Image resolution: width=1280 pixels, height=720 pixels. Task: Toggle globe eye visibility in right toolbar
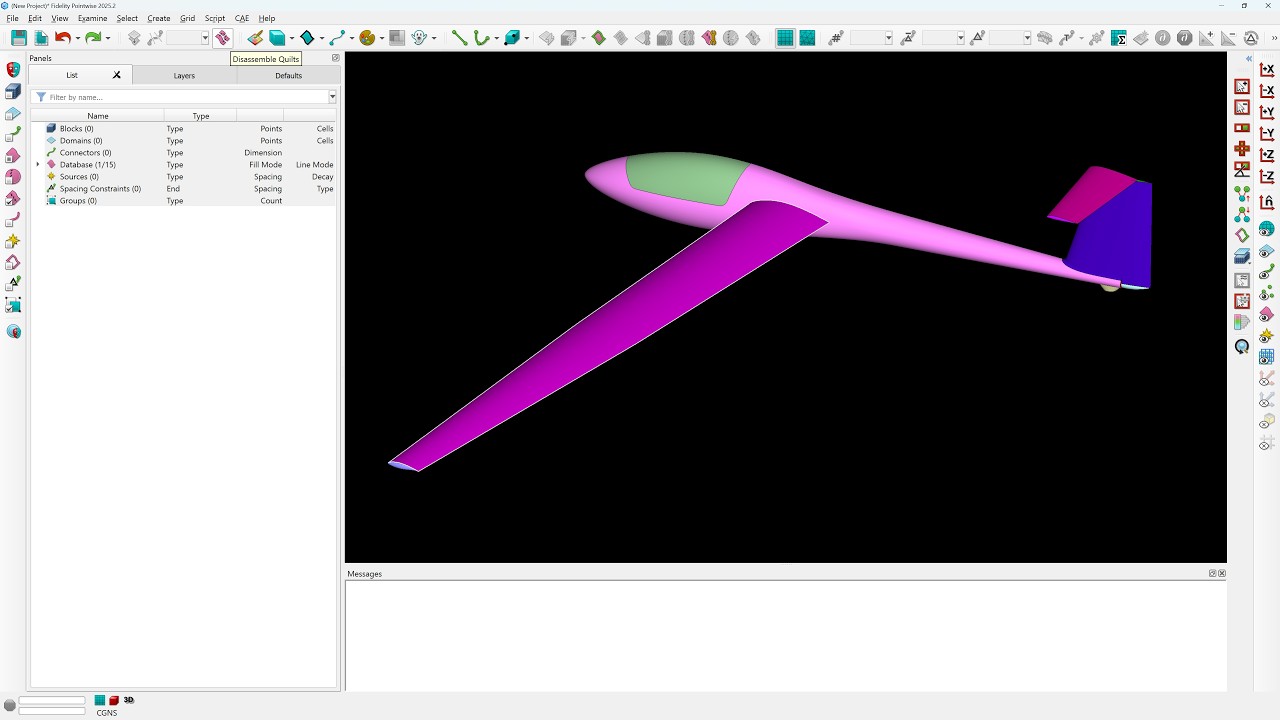point(1267,229)
